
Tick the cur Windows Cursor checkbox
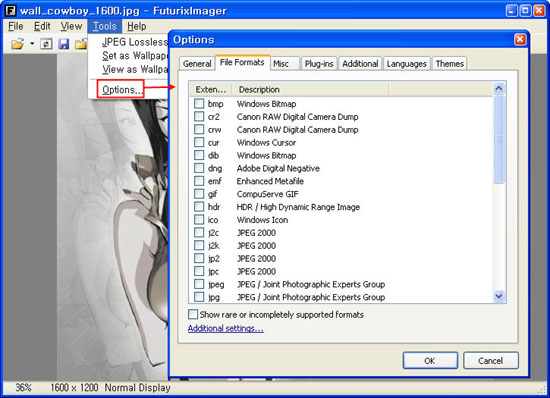pyautogui.click(x=199, y=142)
